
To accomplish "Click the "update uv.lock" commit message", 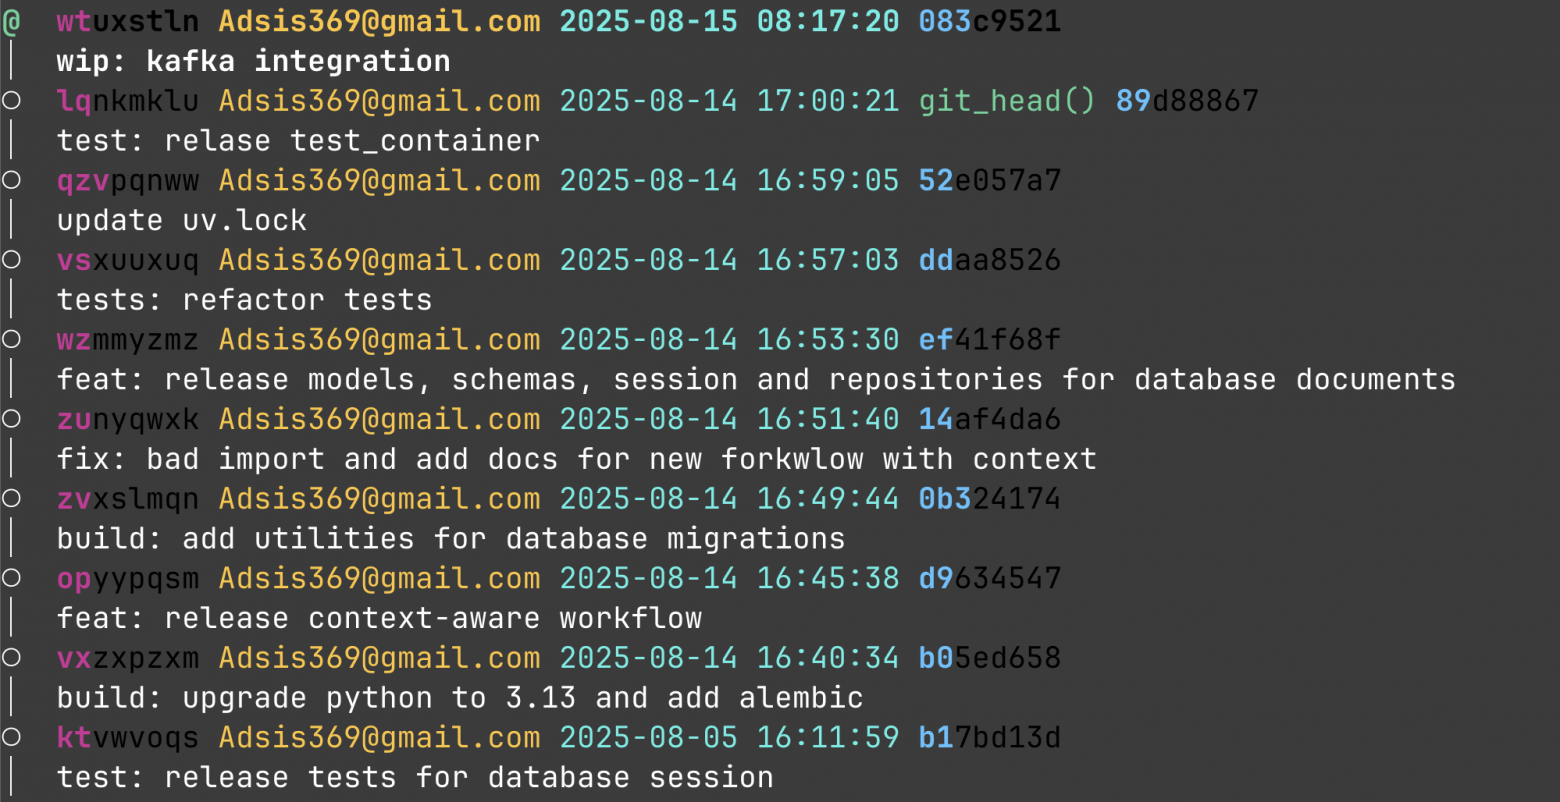I will pyautogui.click(x=182, y=220).
